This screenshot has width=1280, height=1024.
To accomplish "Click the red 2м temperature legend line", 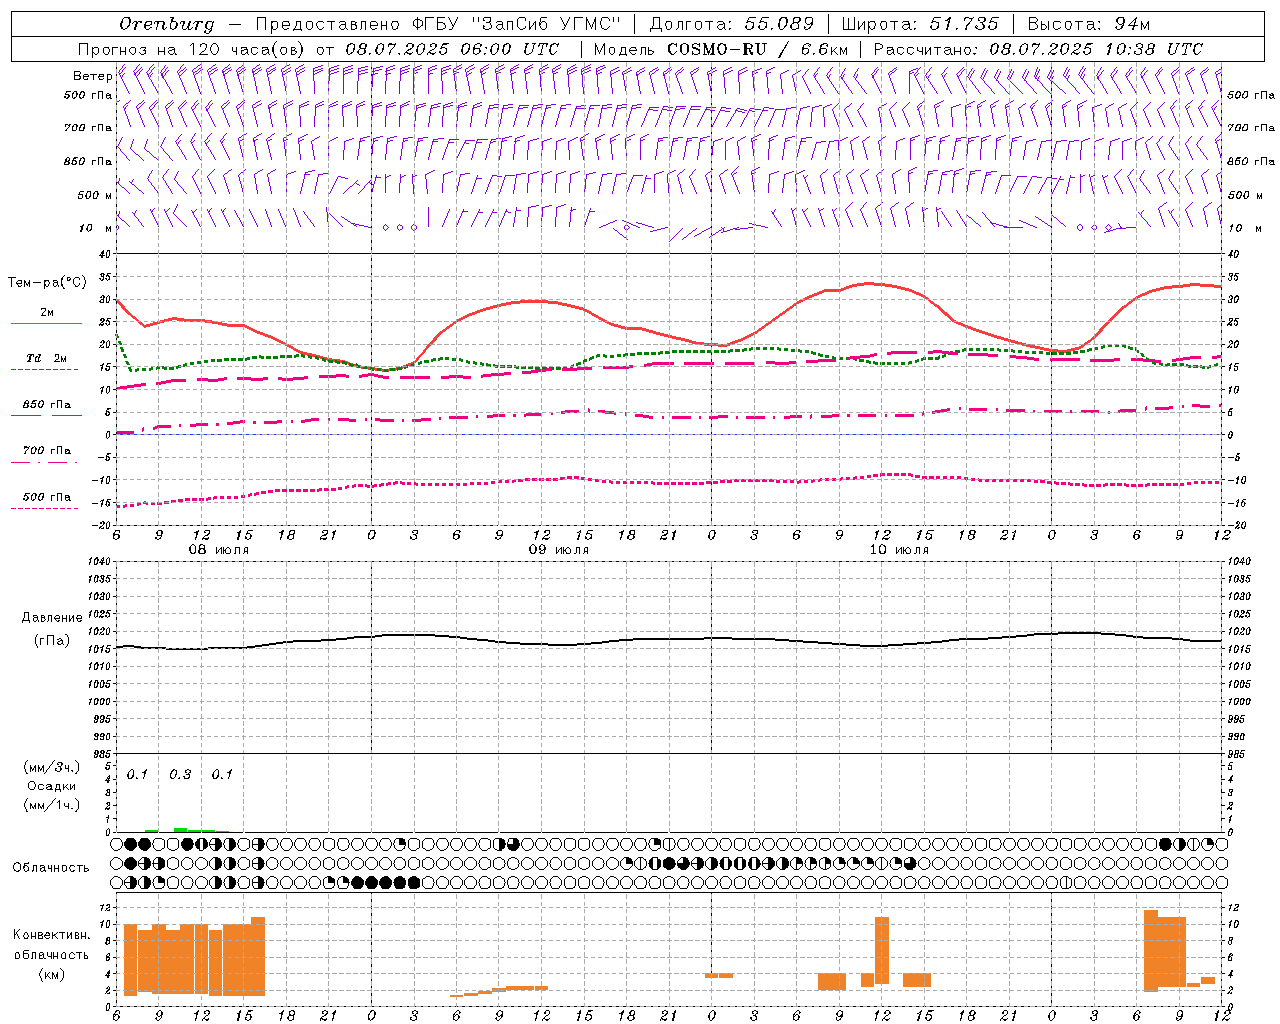I will click(x=46, y=323).
